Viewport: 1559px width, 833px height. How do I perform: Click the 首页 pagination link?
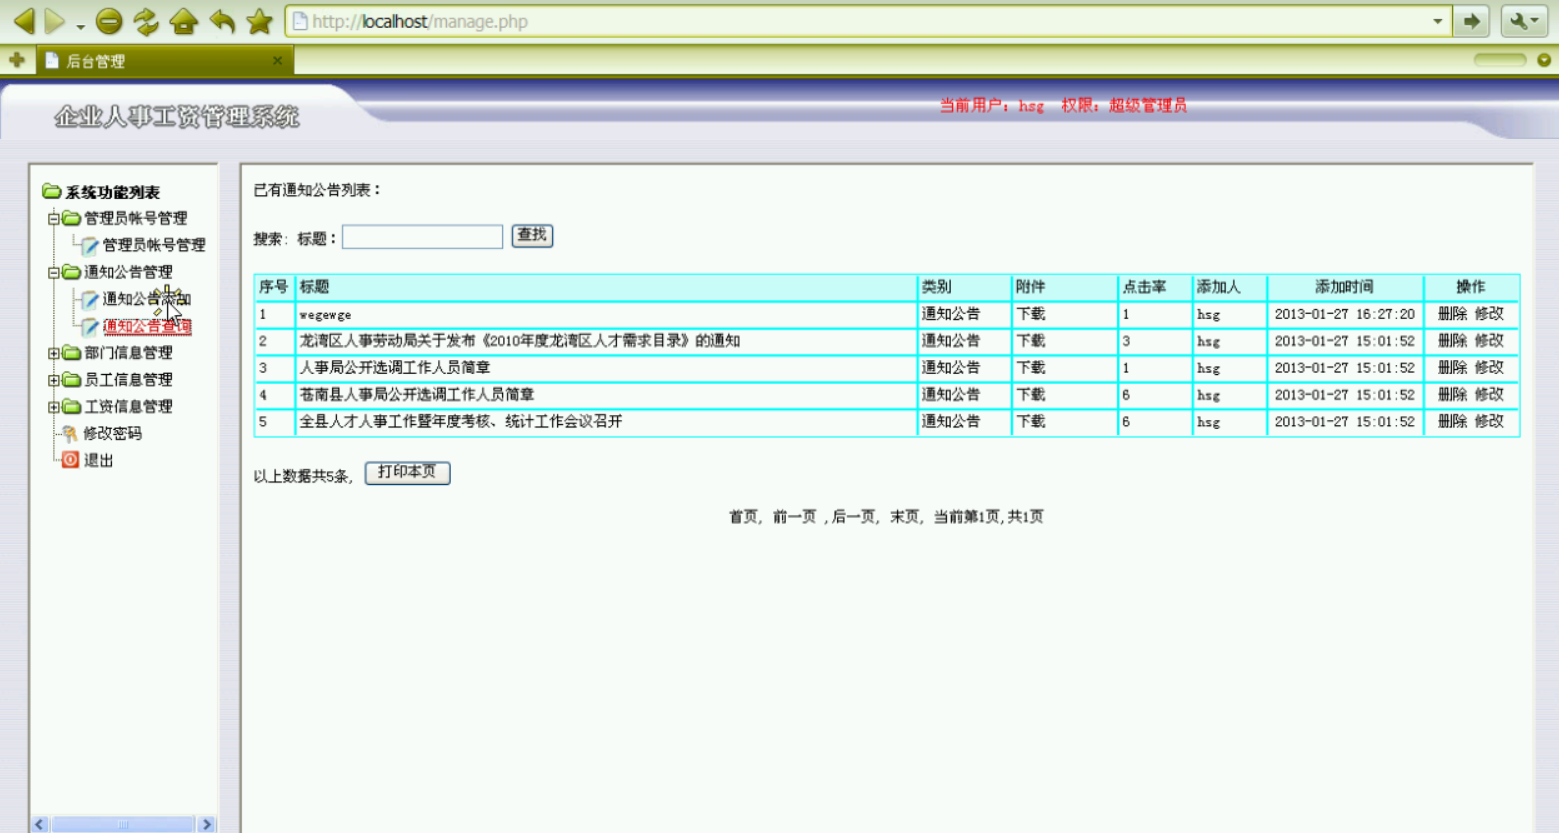point(743,517)
